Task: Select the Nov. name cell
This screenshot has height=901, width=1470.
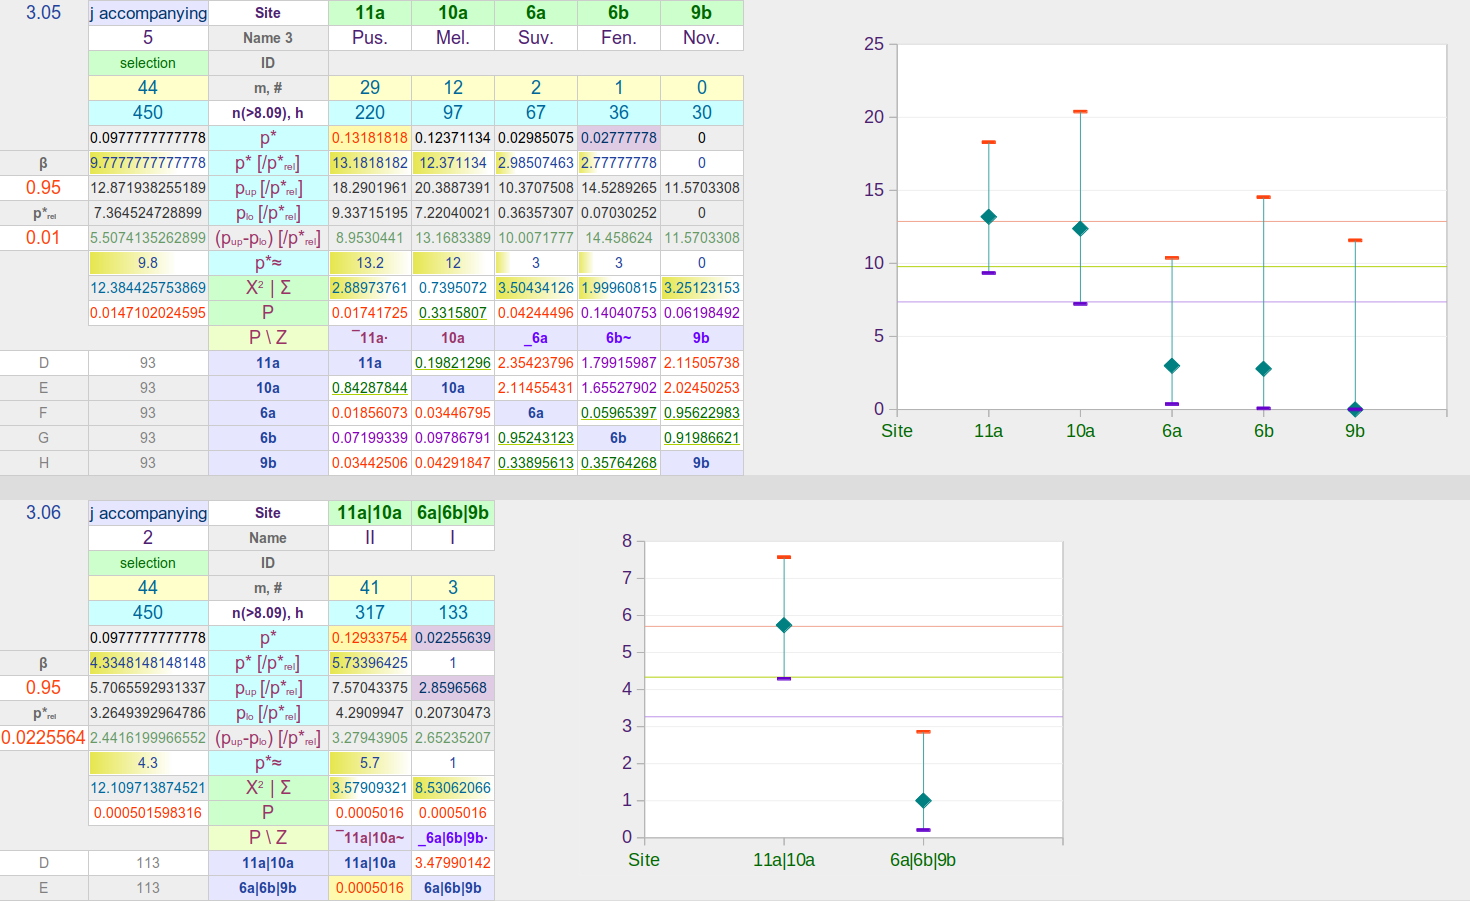Action: [701, 38]
